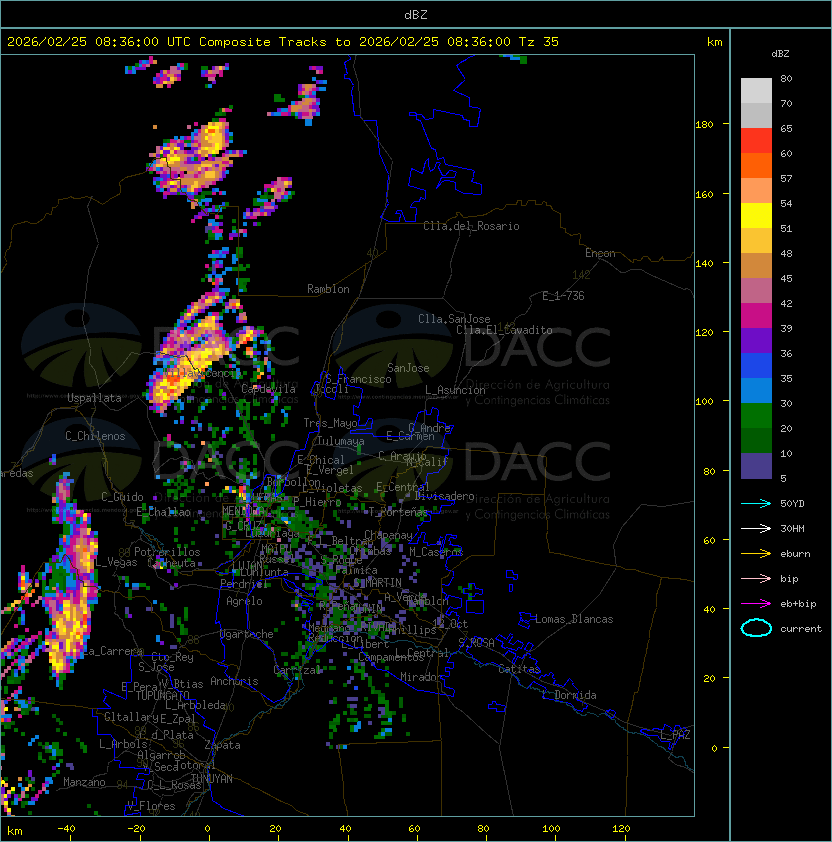
Task: Click the 'eburn' legend label
Action: 795,554
